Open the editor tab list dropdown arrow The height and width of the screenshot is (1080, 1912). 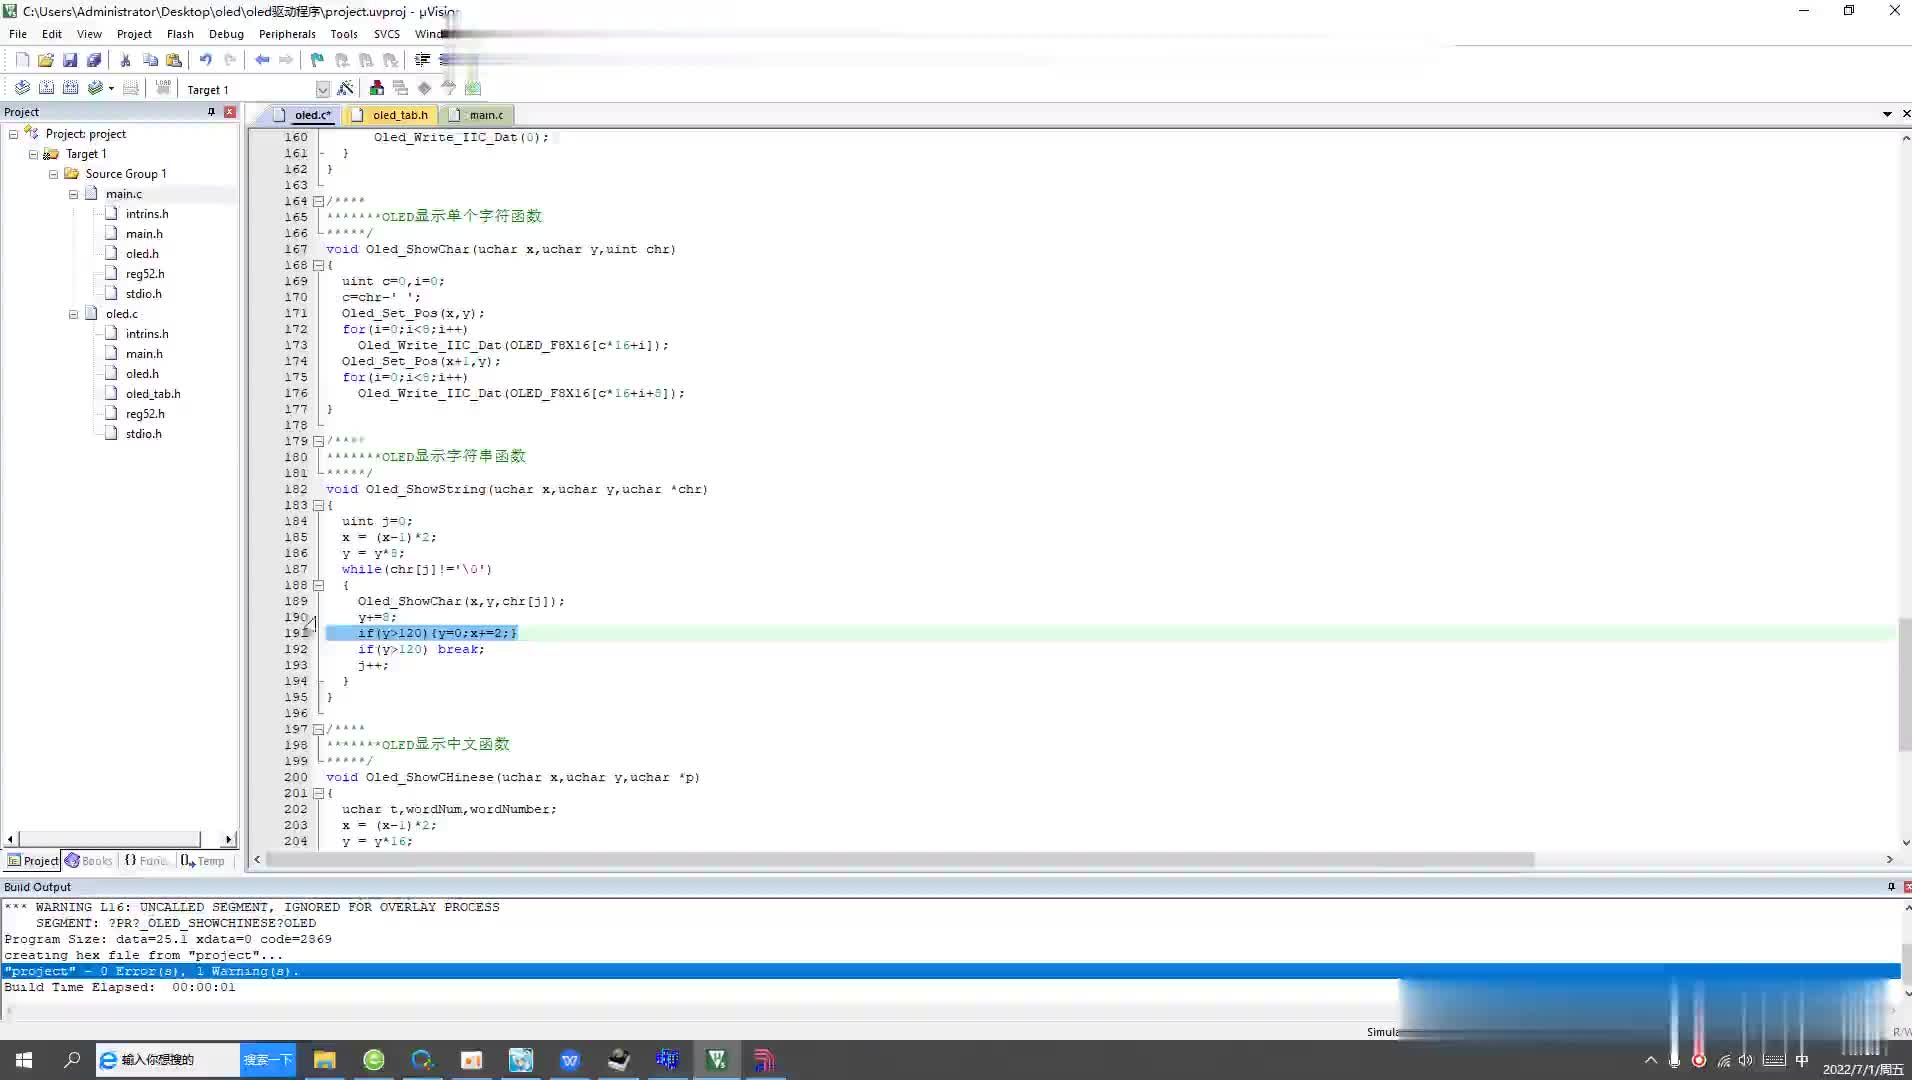pos(1887,114)
